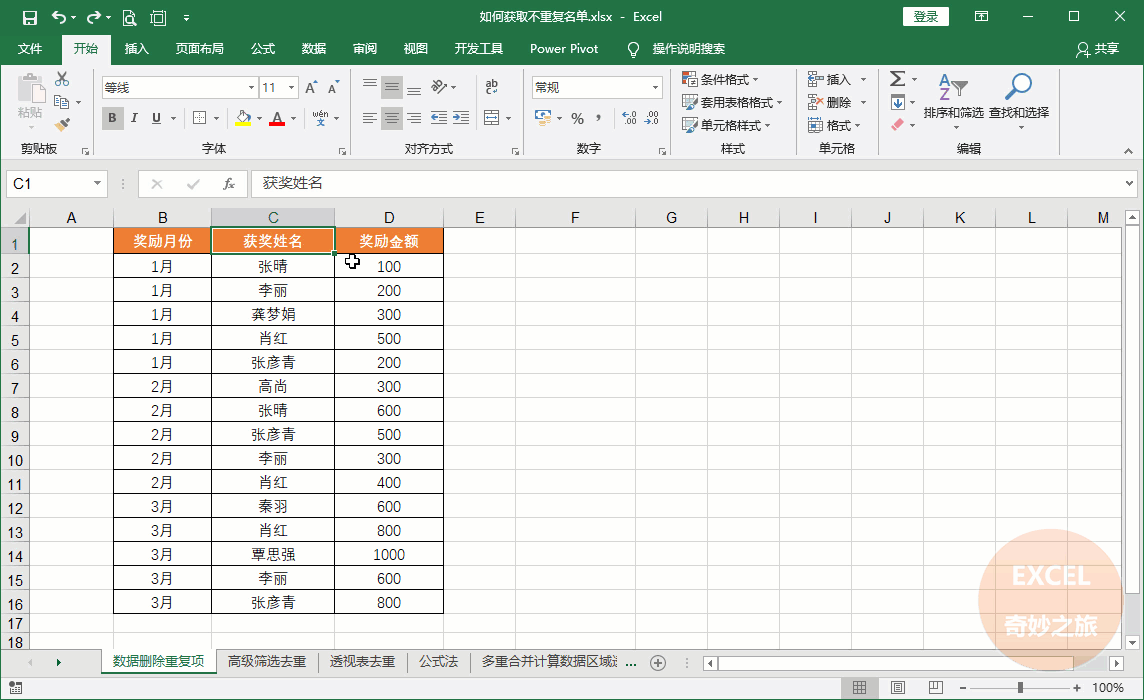This screenshot has height=700, width=1144.
Task: Click the Format Painter brush icon
Action: 62,125
